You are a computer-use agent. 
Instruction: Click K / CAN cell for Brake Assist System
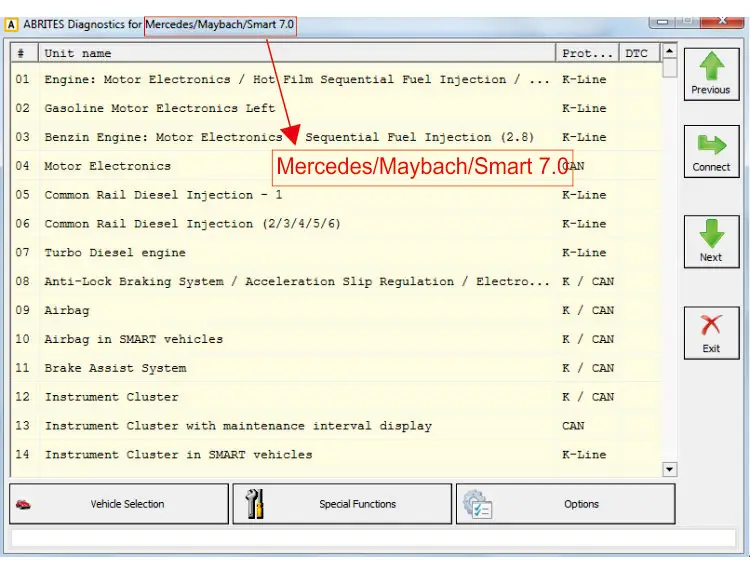[x=588, y=368]
